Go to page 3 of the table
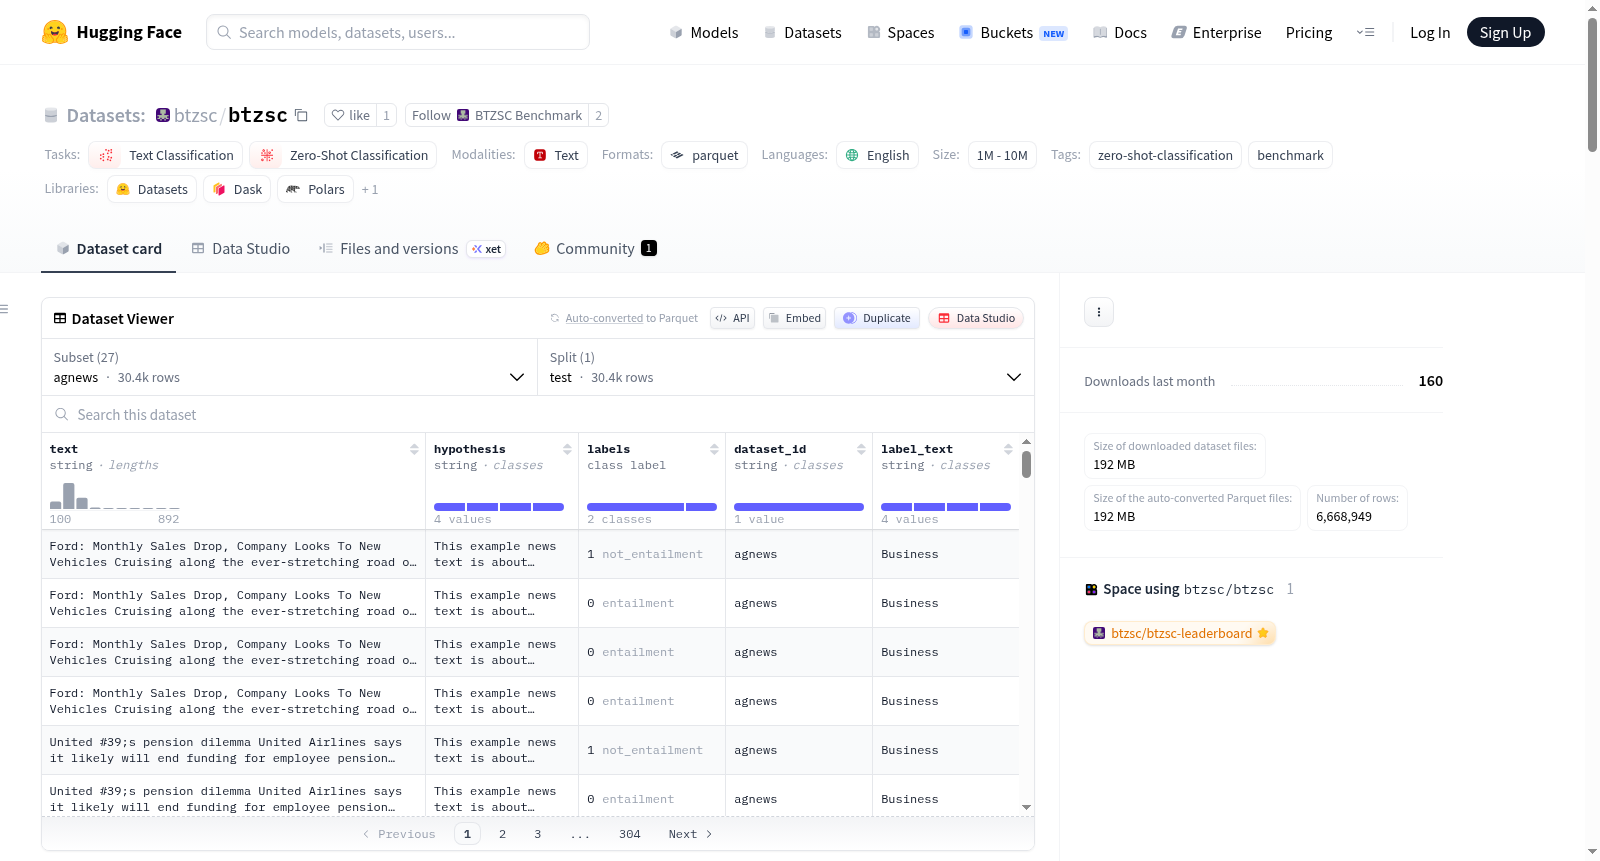Image resolution: width=1600 pixels, height=861 pixels. point(537,834)
